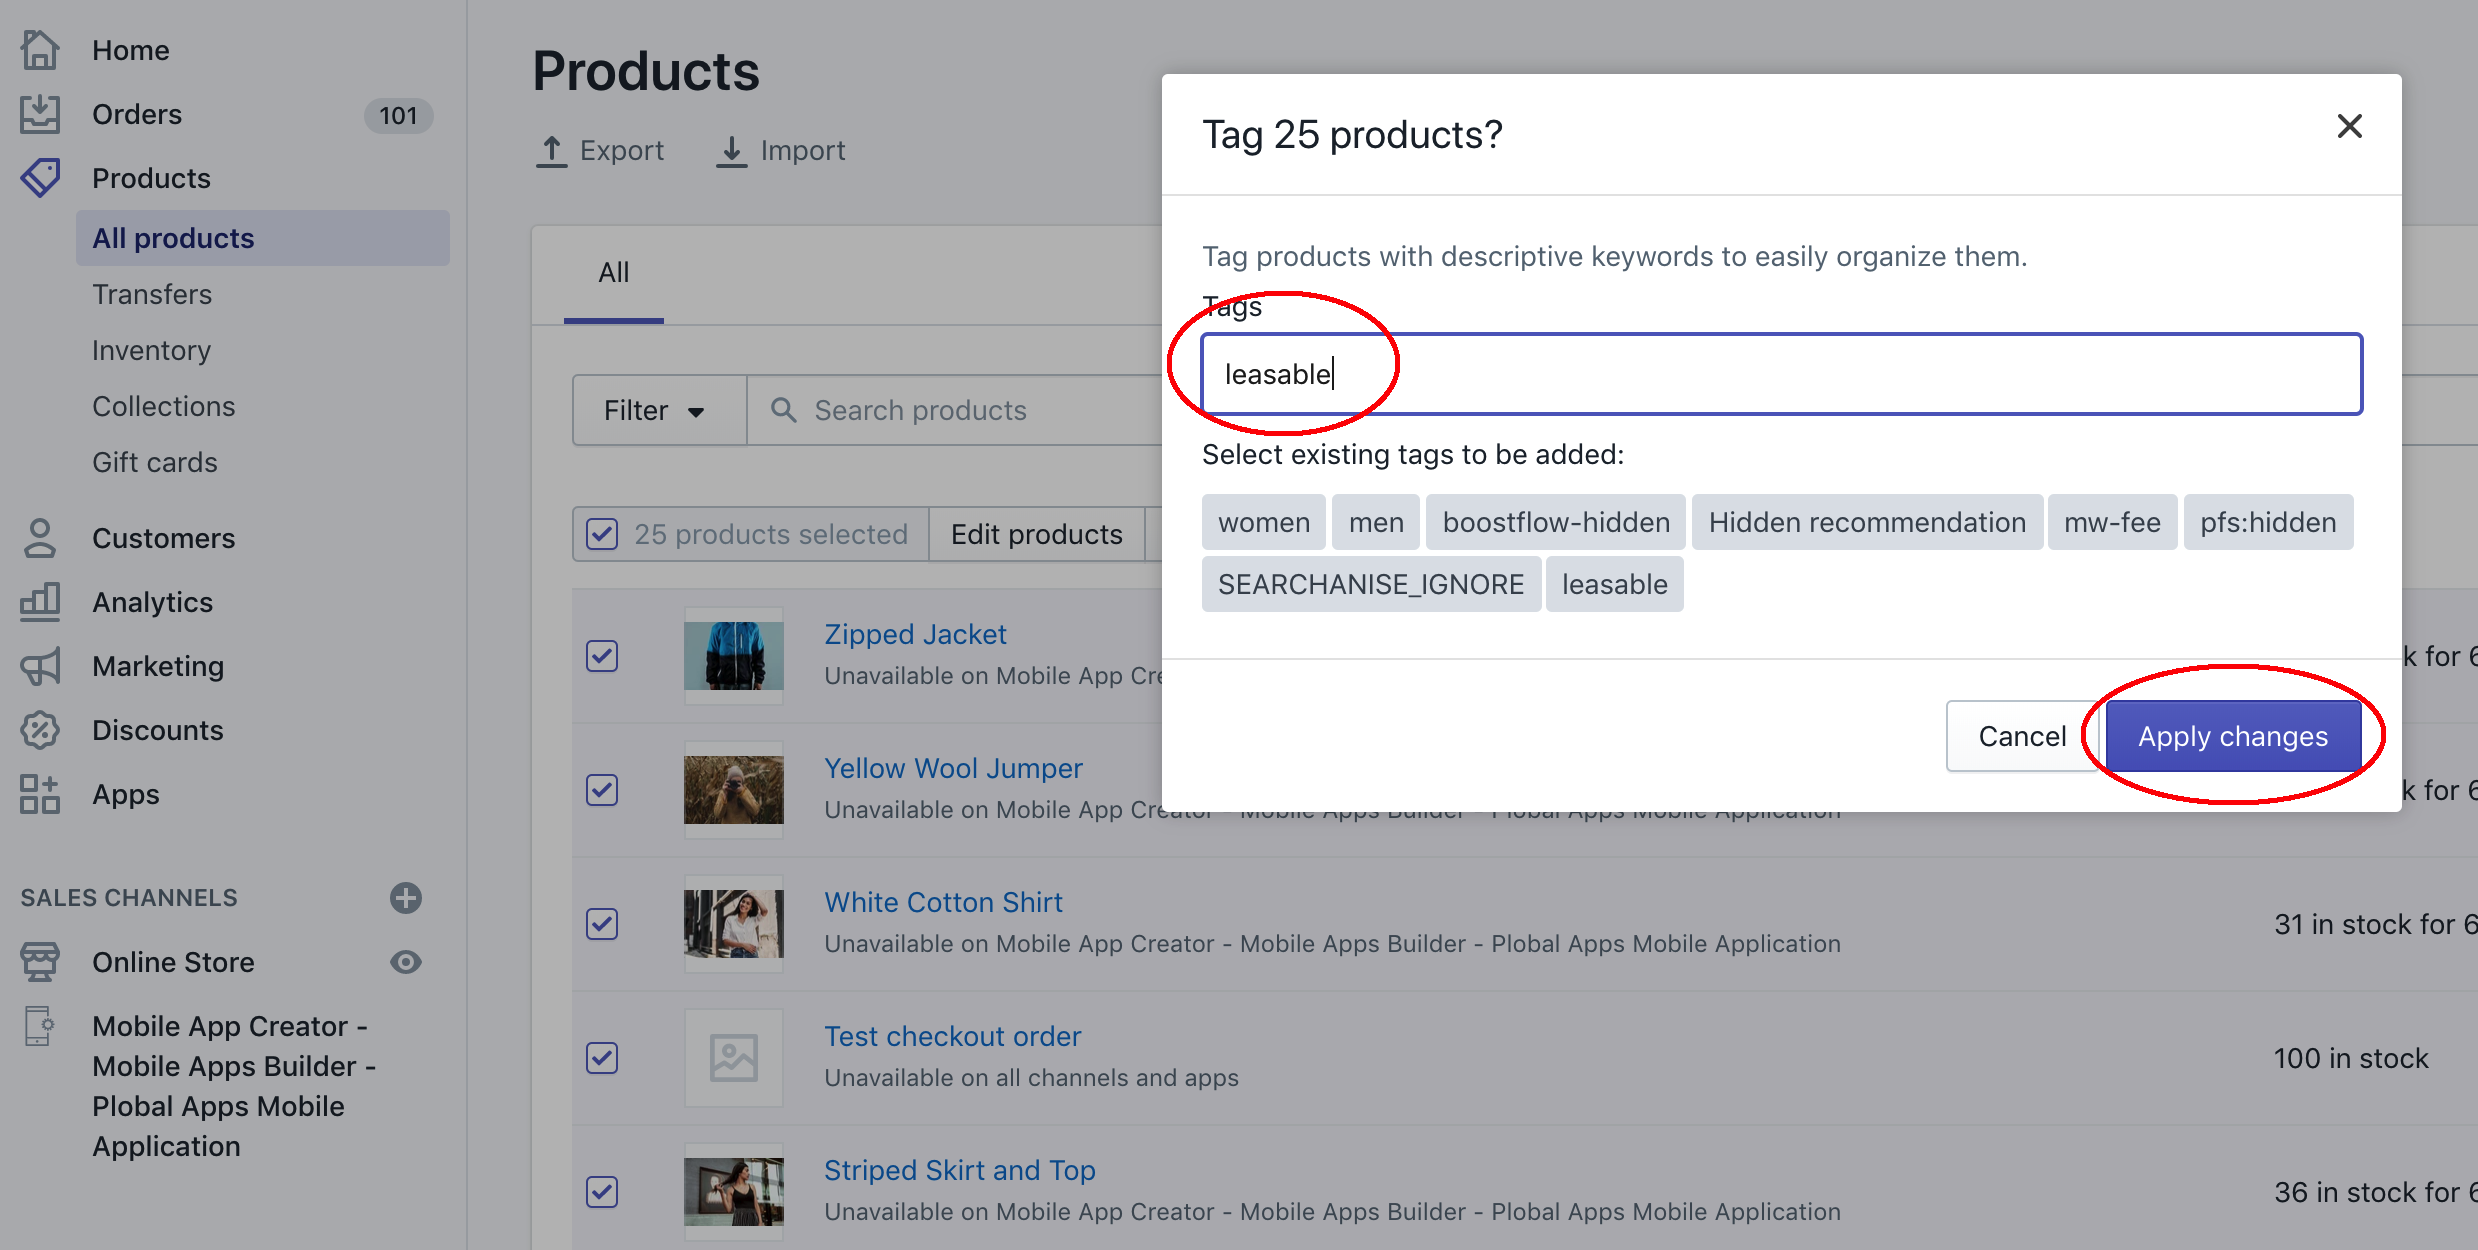2478x1250 pixels.
Task: Click the Apps grid icon
Action: tap(40, 794)
